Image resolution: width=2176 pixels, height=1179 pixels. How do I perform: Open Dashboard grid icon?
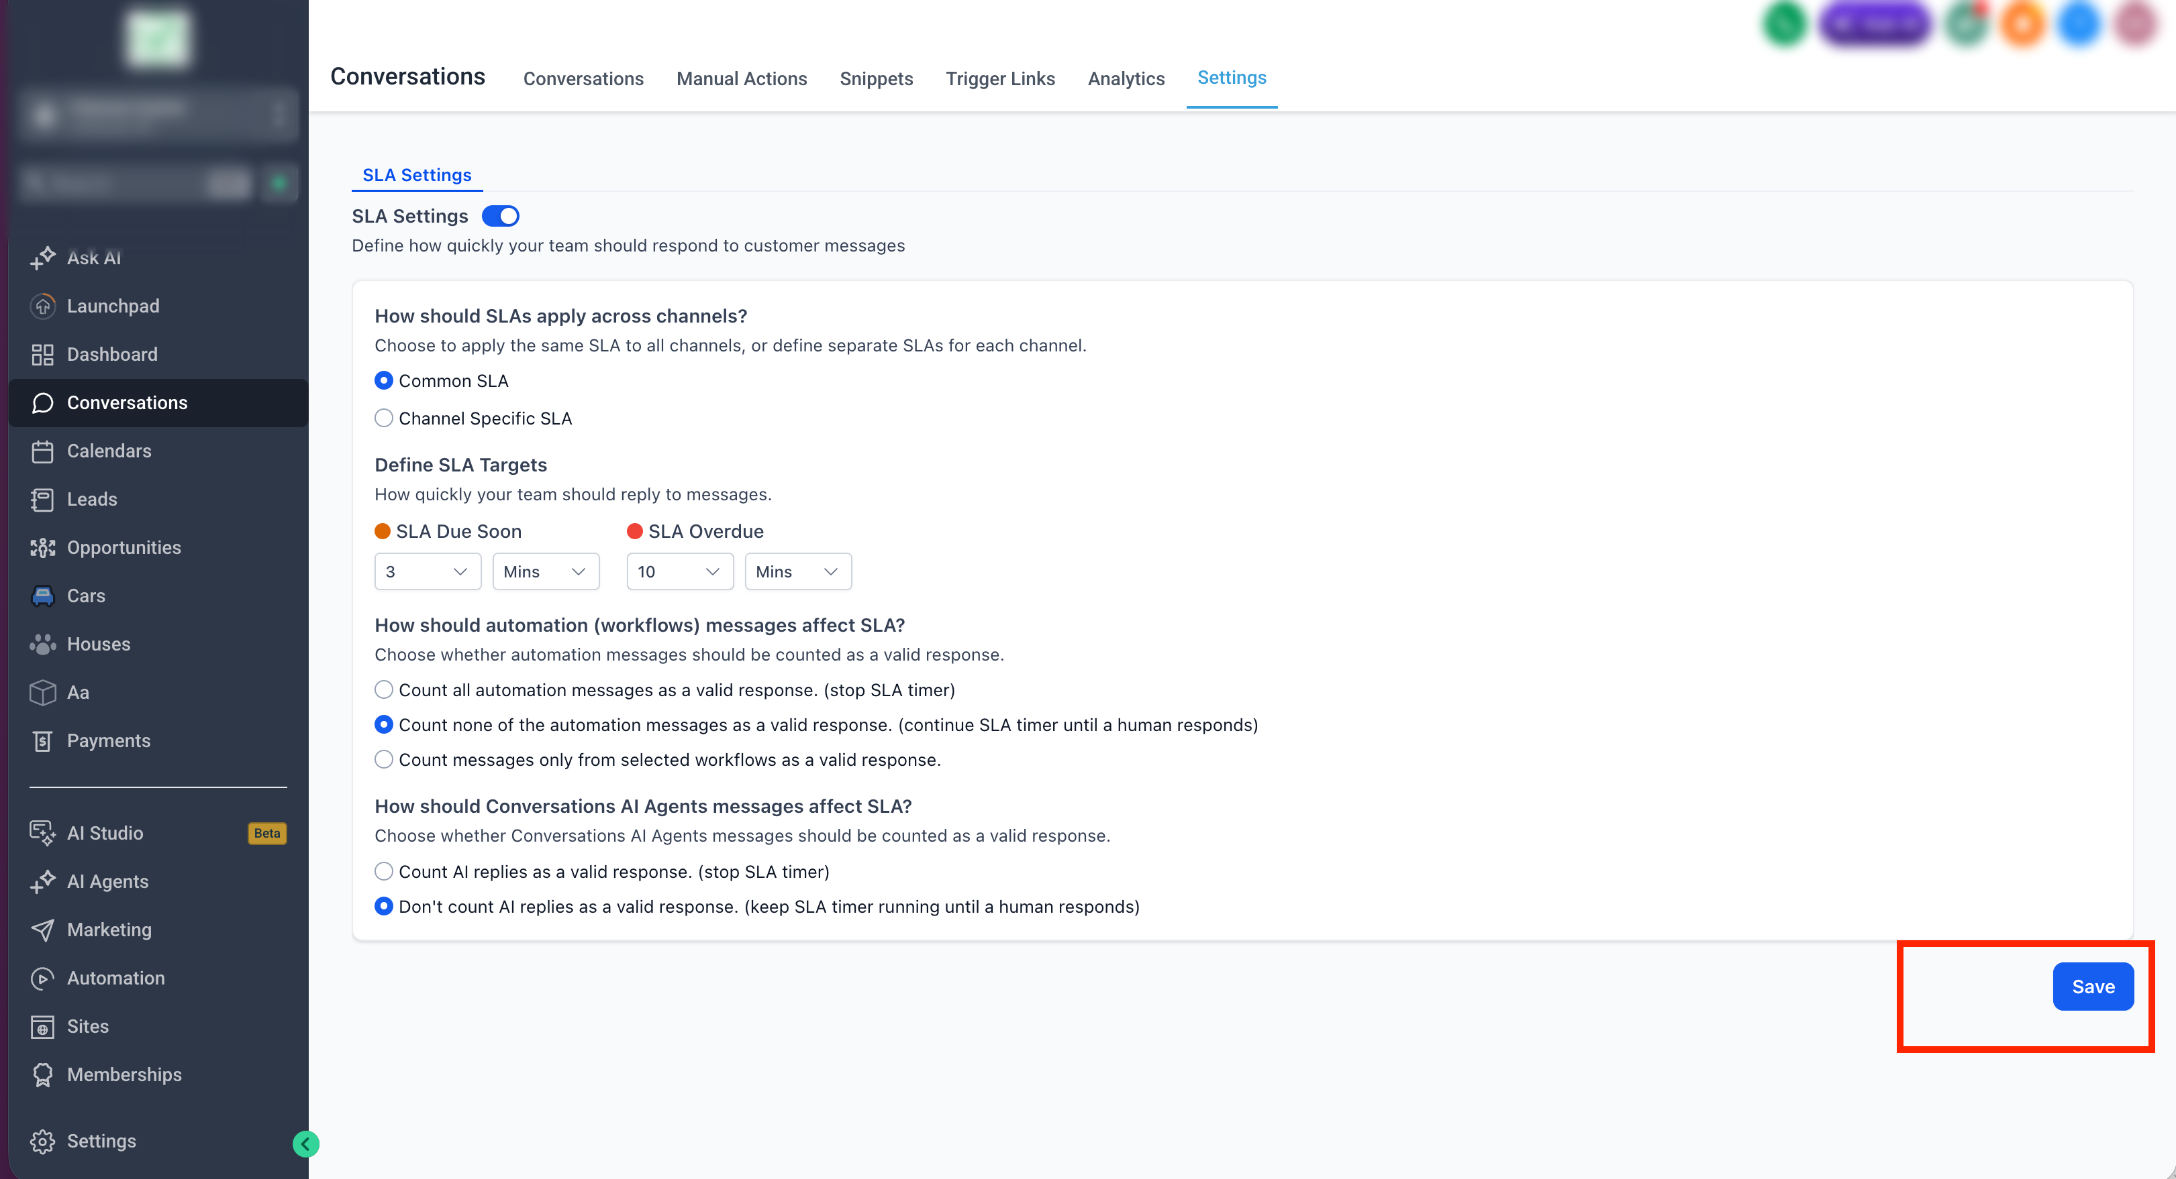[42, 354]
